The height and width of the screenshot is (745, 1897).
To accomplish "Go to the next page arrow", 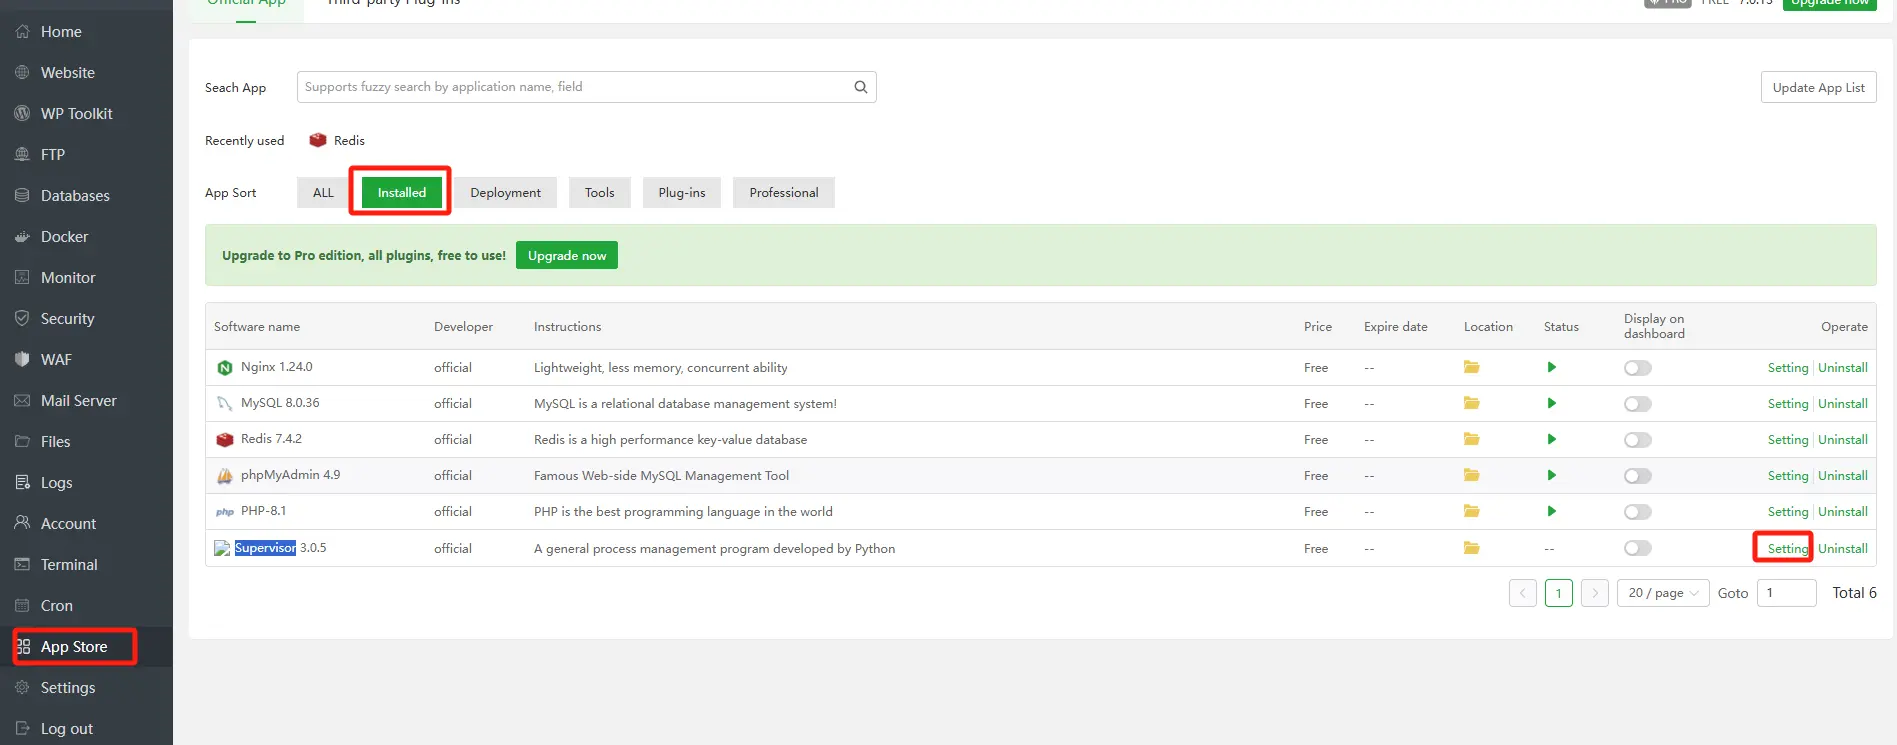I will tap(1595, 593).
